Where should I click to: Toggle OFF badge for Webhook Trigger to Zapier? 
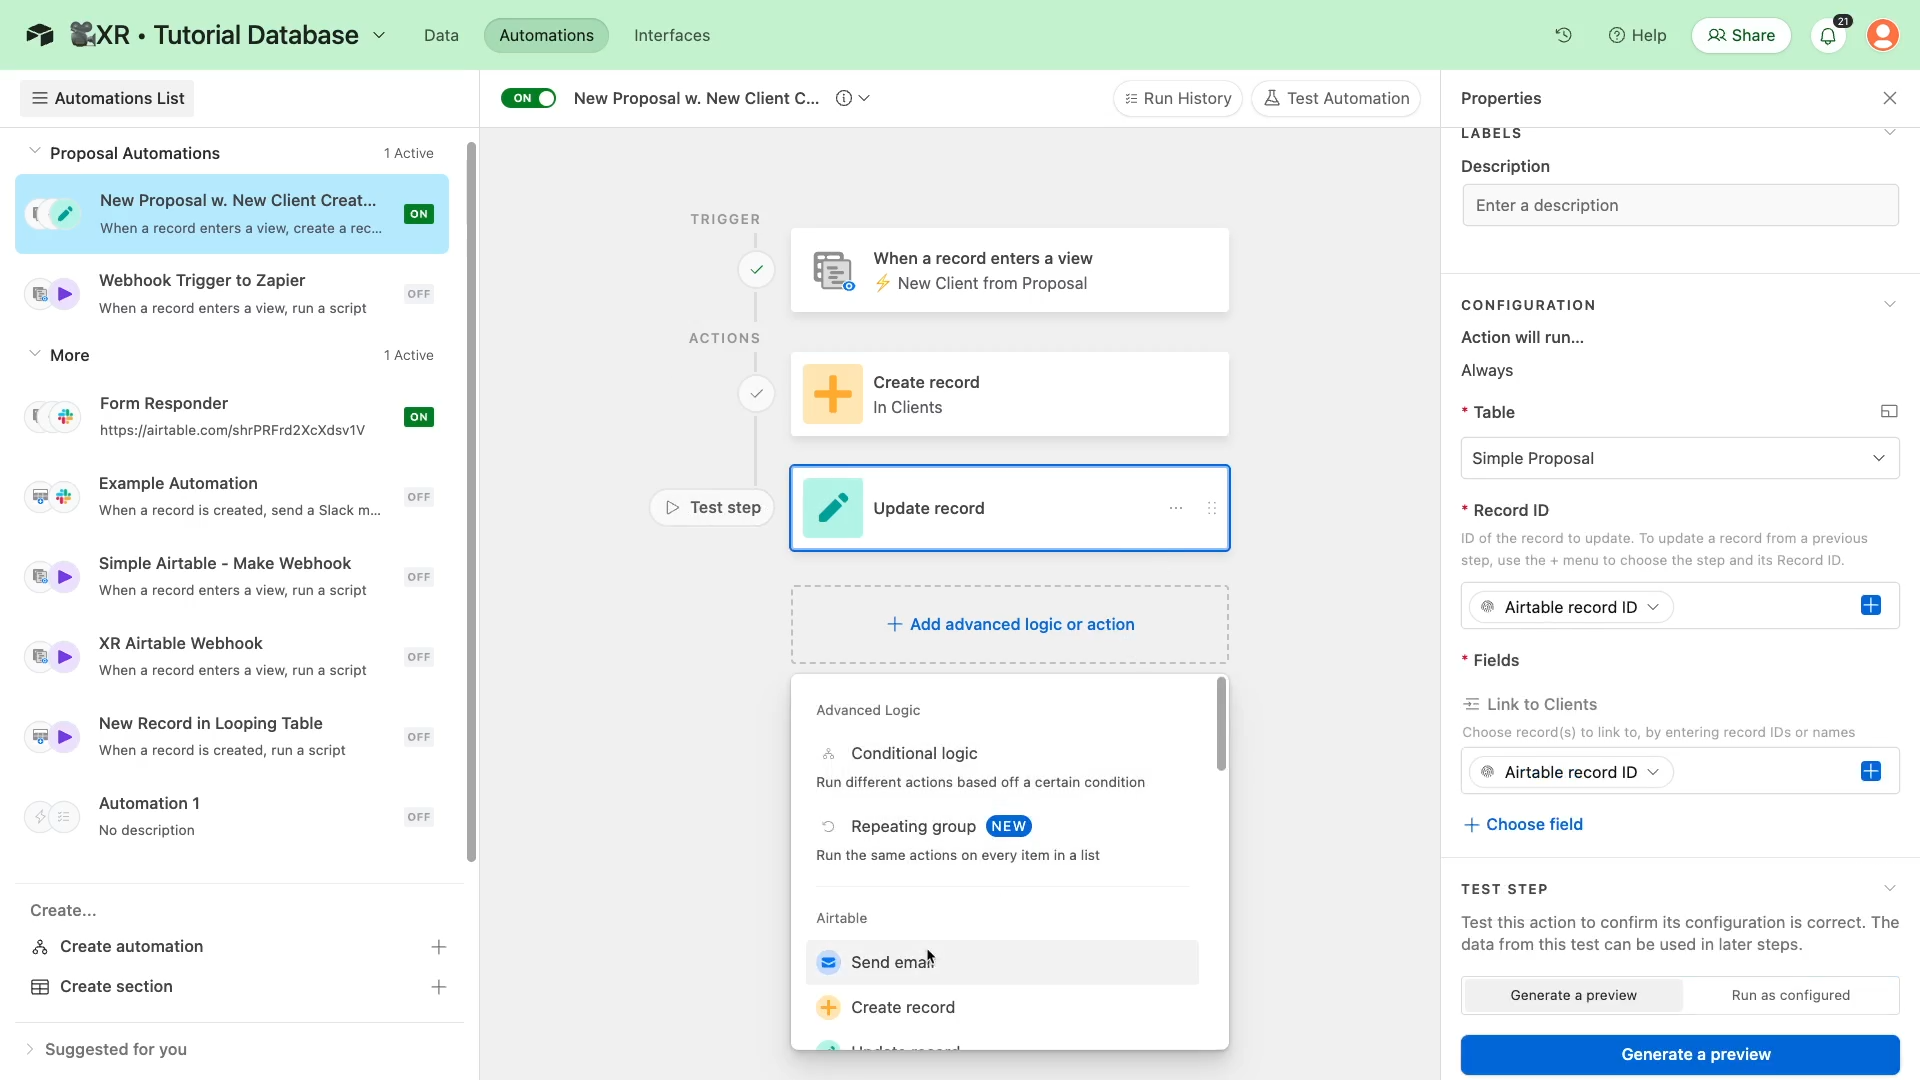click(419, 294)
